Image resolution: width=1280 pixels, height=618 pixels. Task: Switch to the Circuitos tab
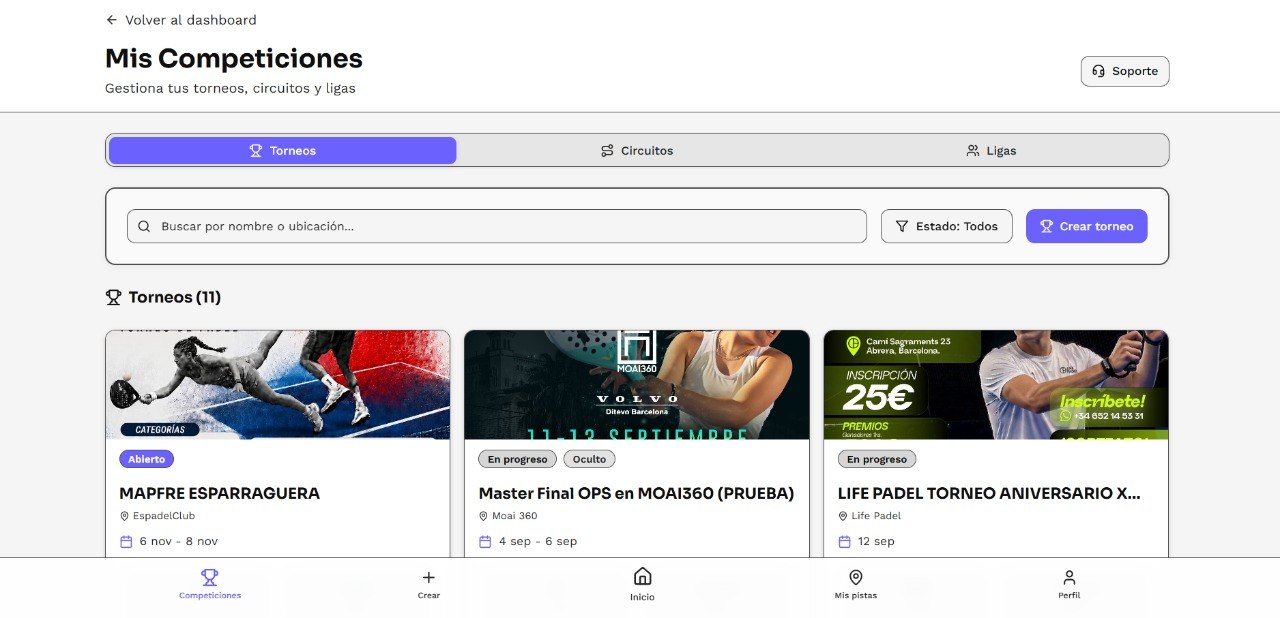pos(637,151)
